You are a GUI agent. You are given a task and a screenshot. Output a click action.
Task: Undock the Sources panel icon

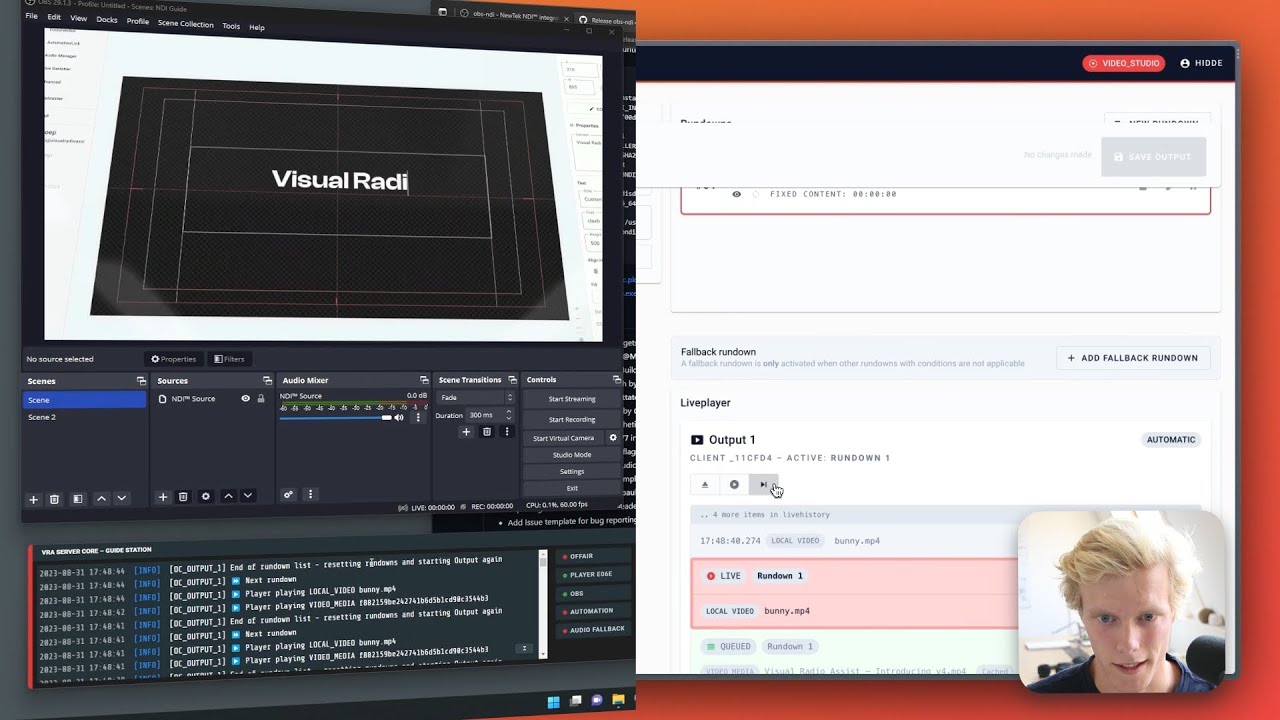267,381
